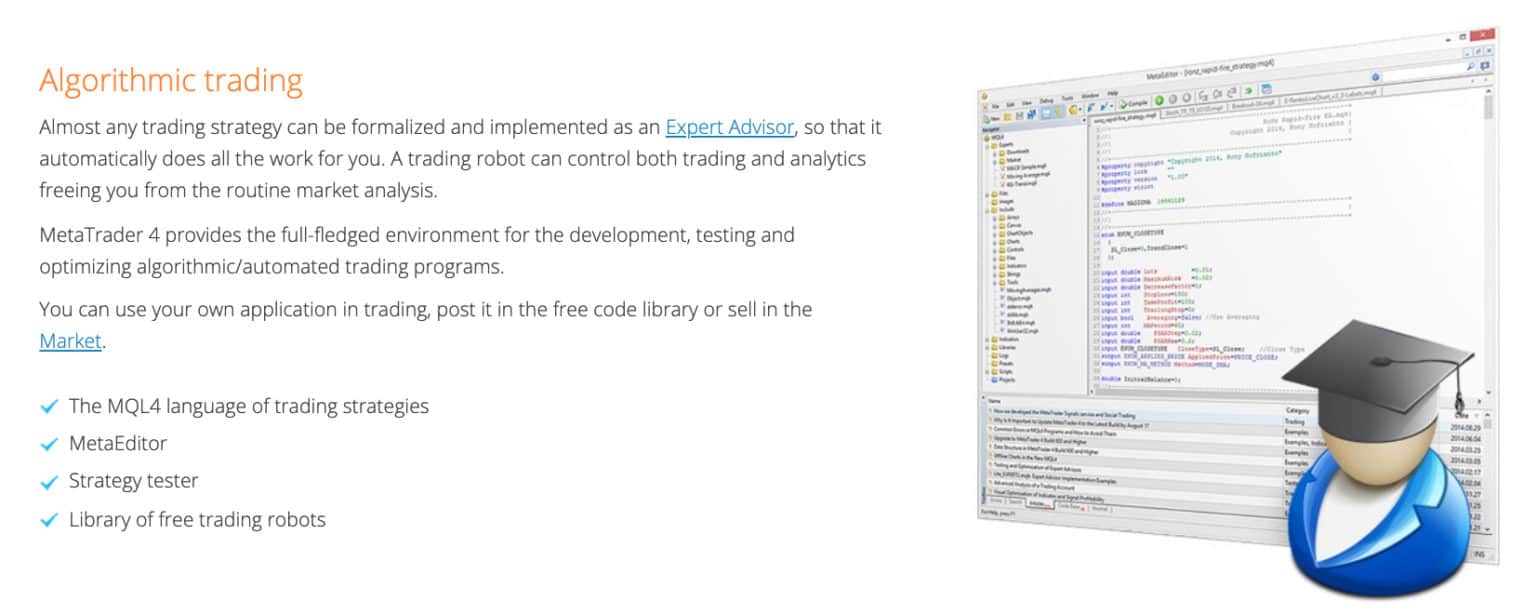Click the Compile button in the toolbar

1132,103
